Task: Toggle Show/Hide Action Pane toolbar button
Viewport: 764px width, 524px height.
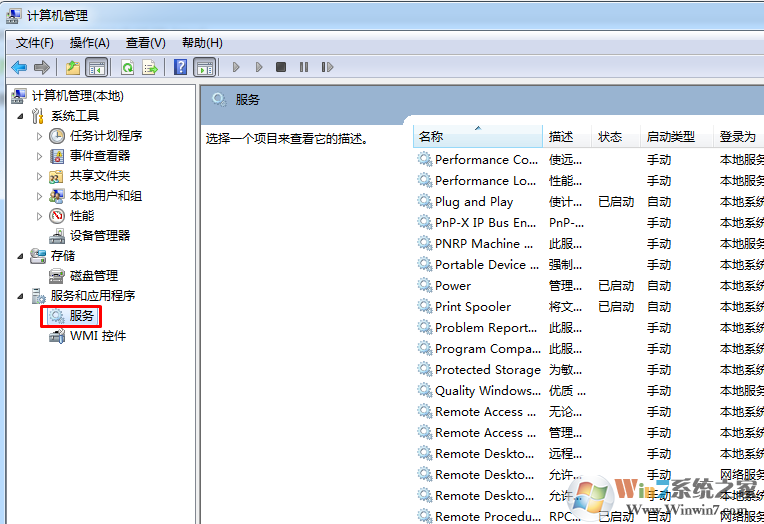Action: click(x=204, y=67)
